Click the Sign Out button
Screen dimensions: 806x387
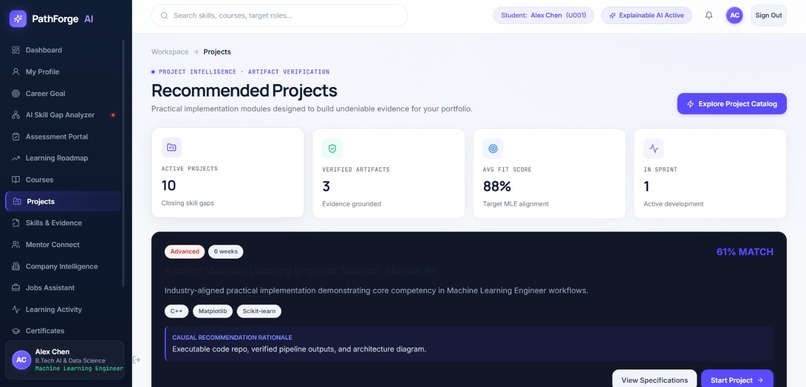(768, 15)
